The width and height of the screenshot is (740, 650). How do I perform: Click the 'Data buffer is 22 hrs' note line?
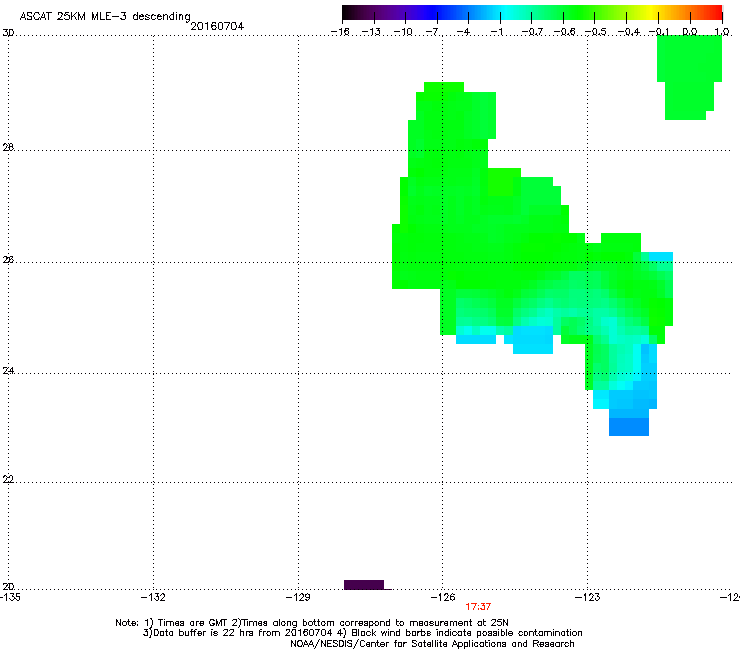(362, 633)
